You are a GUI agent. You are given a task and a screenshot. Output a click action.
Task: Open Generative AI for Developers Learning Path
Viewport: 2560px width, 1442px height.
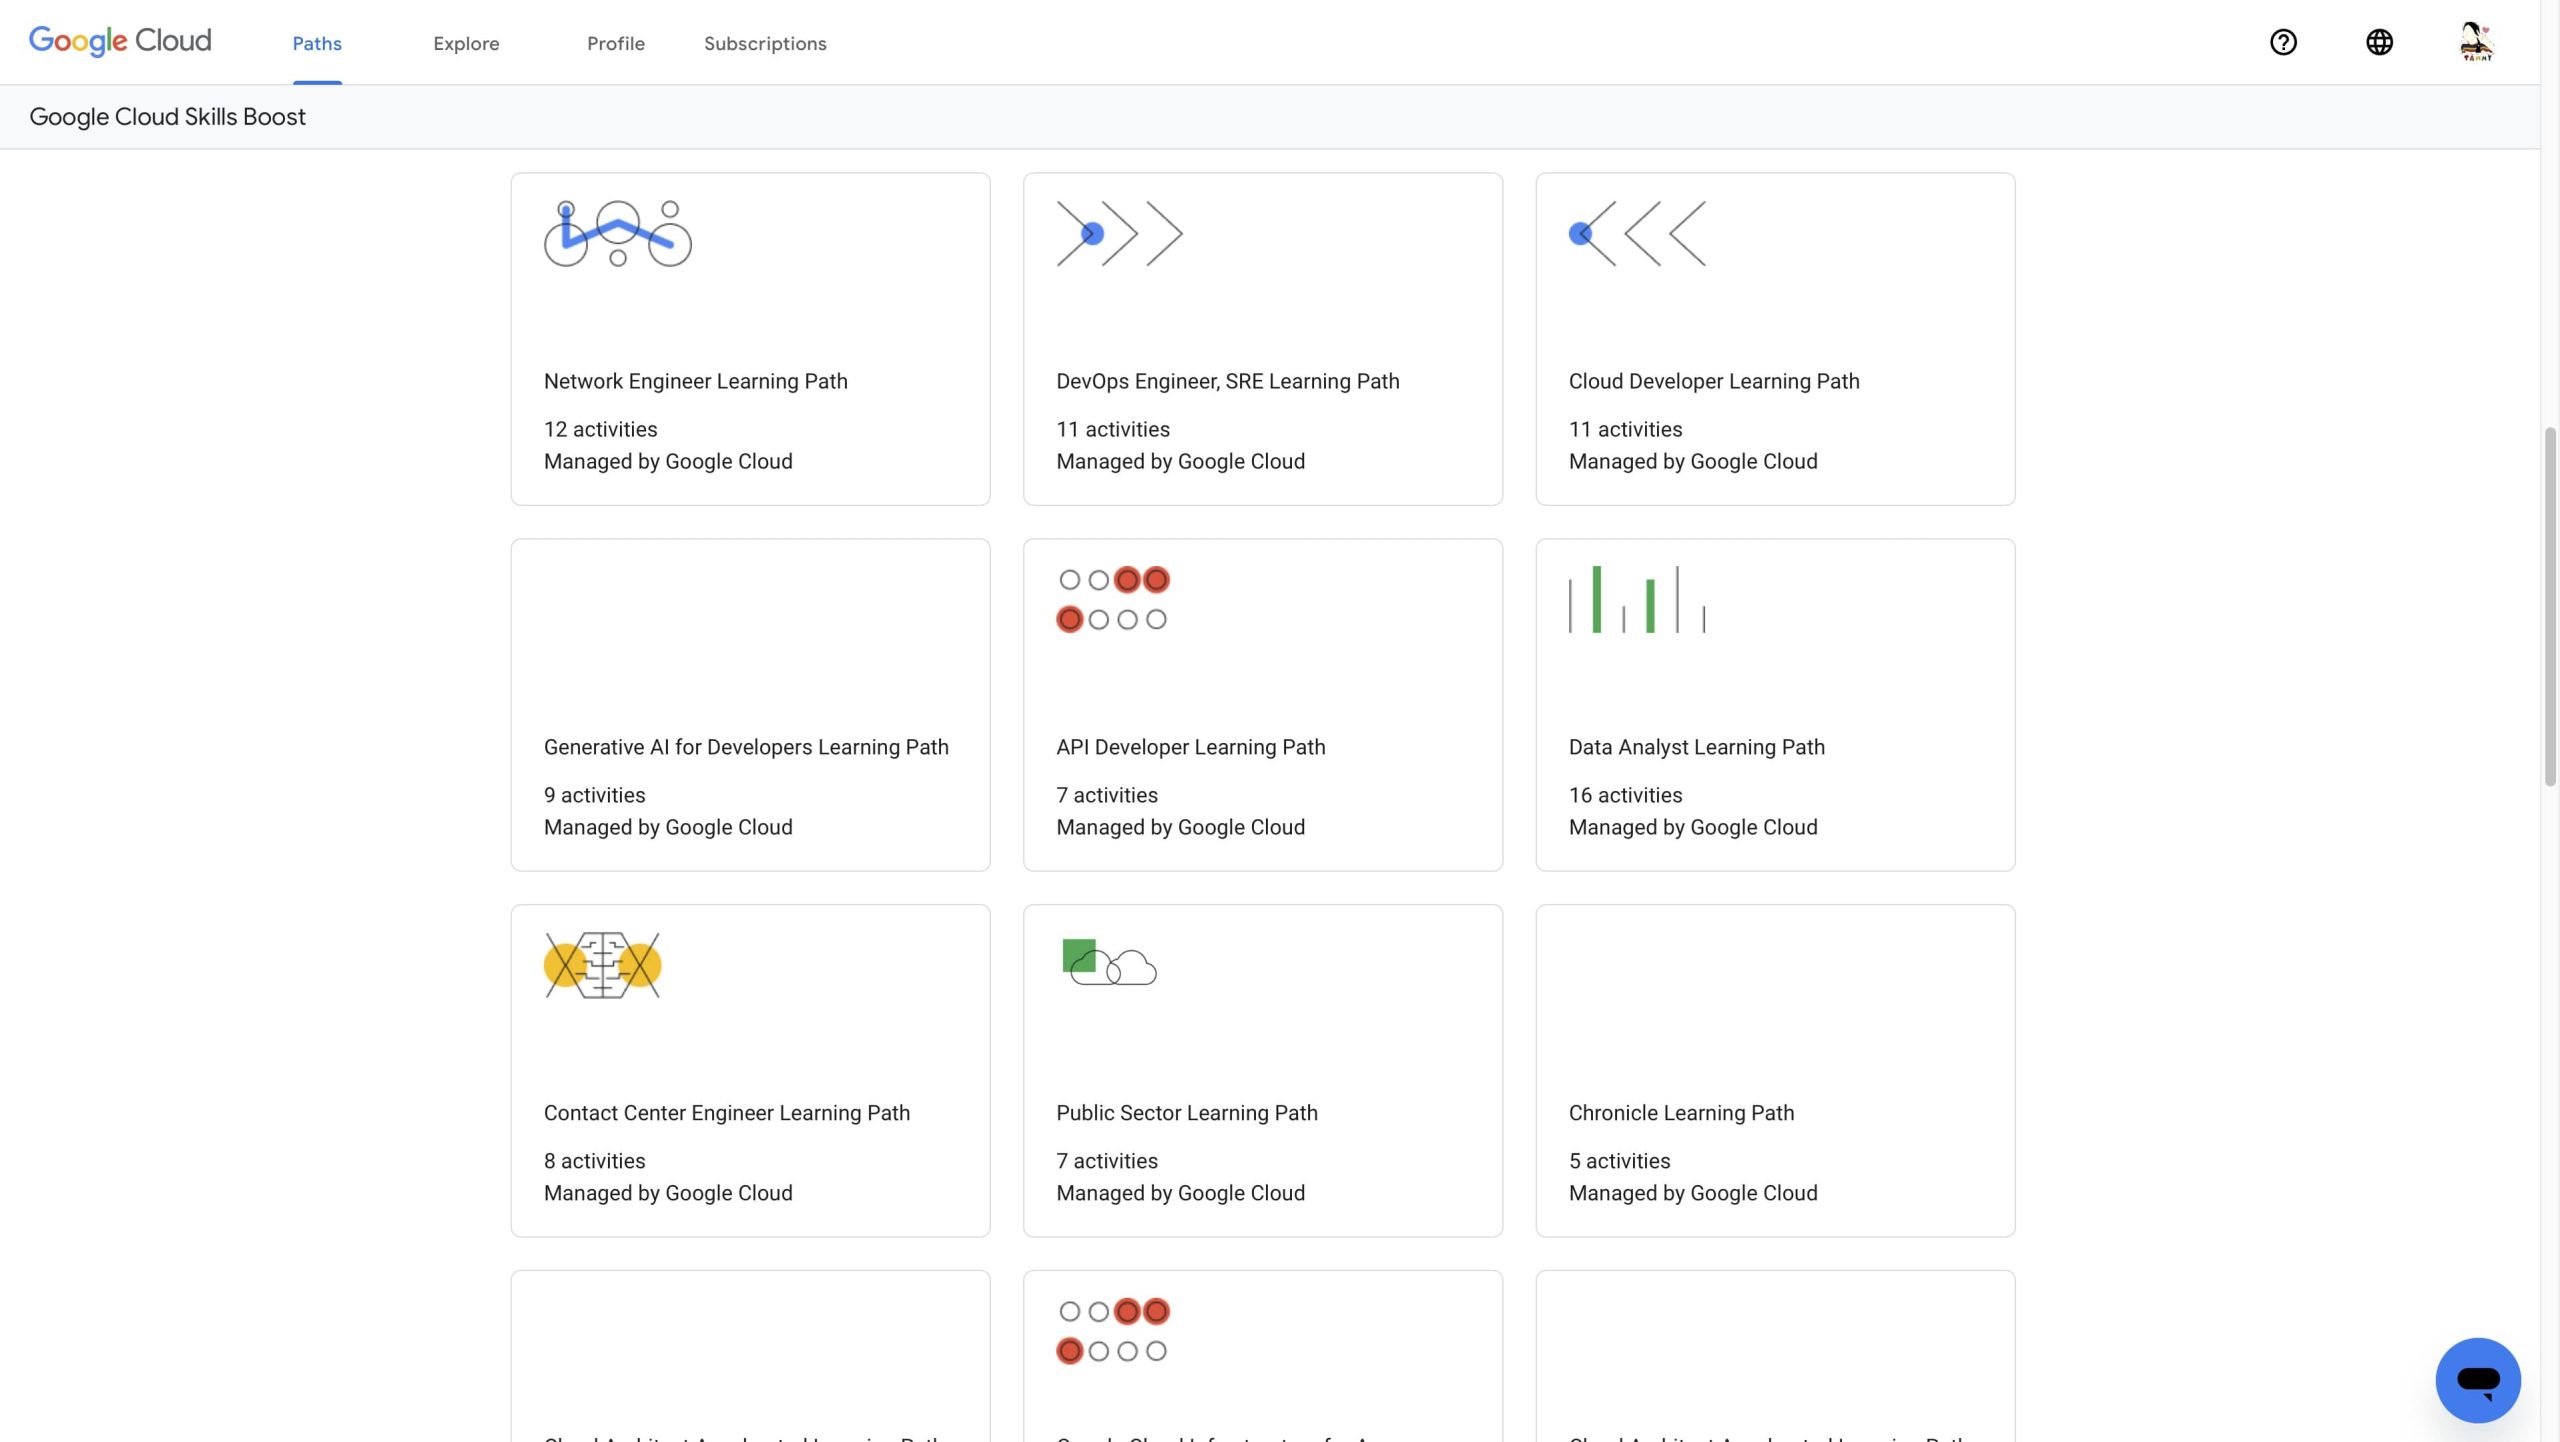pyautogui.click(x=746, y=747)
